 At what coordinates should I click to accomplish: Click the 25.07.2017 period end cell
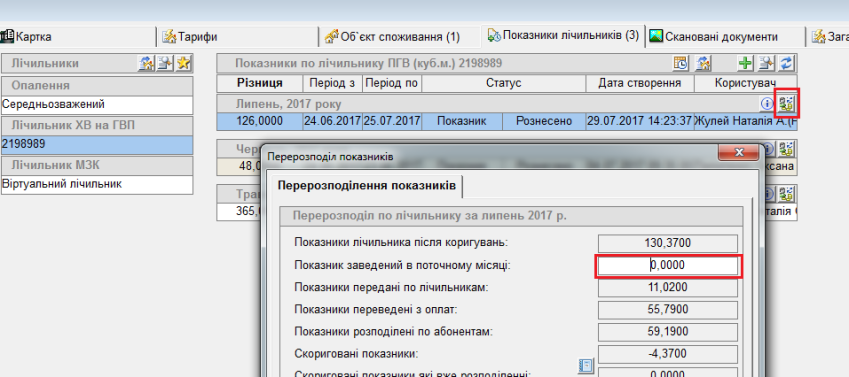tap(392, 121)
